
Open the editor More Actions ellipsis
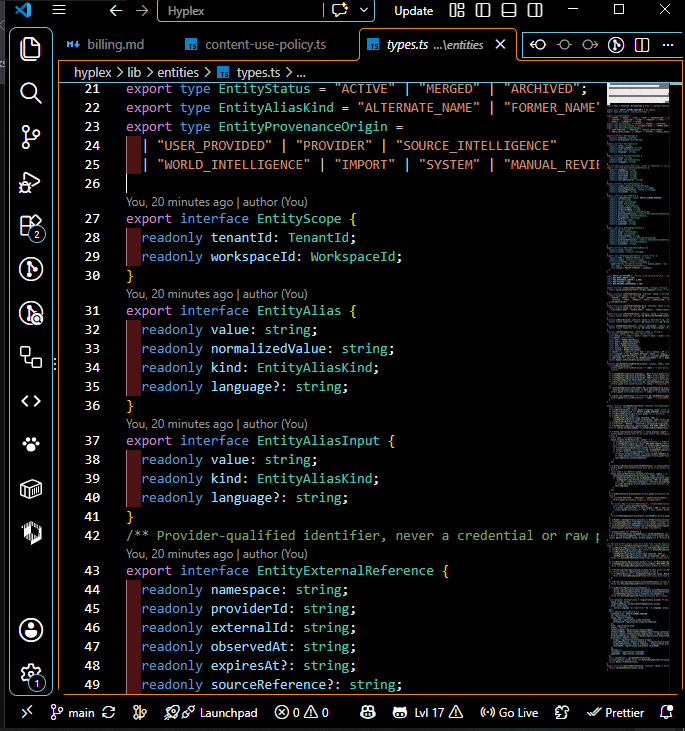(668, 45)
